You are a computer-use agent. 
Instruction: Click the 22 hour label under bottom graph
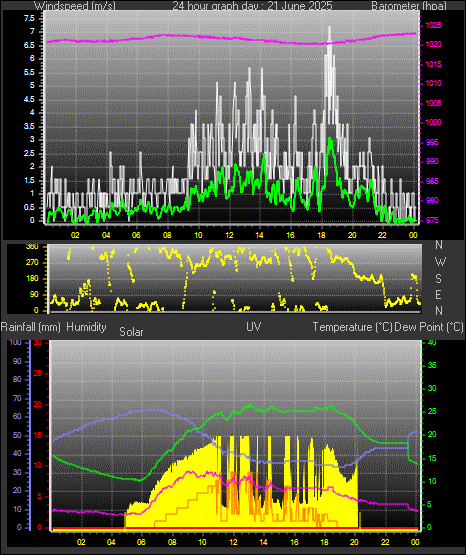(x=385, y=542)
